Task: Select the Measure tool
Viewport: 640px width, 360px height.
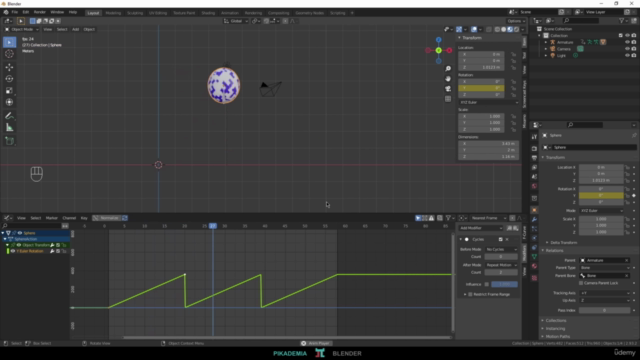Action: tap(9, 128)
